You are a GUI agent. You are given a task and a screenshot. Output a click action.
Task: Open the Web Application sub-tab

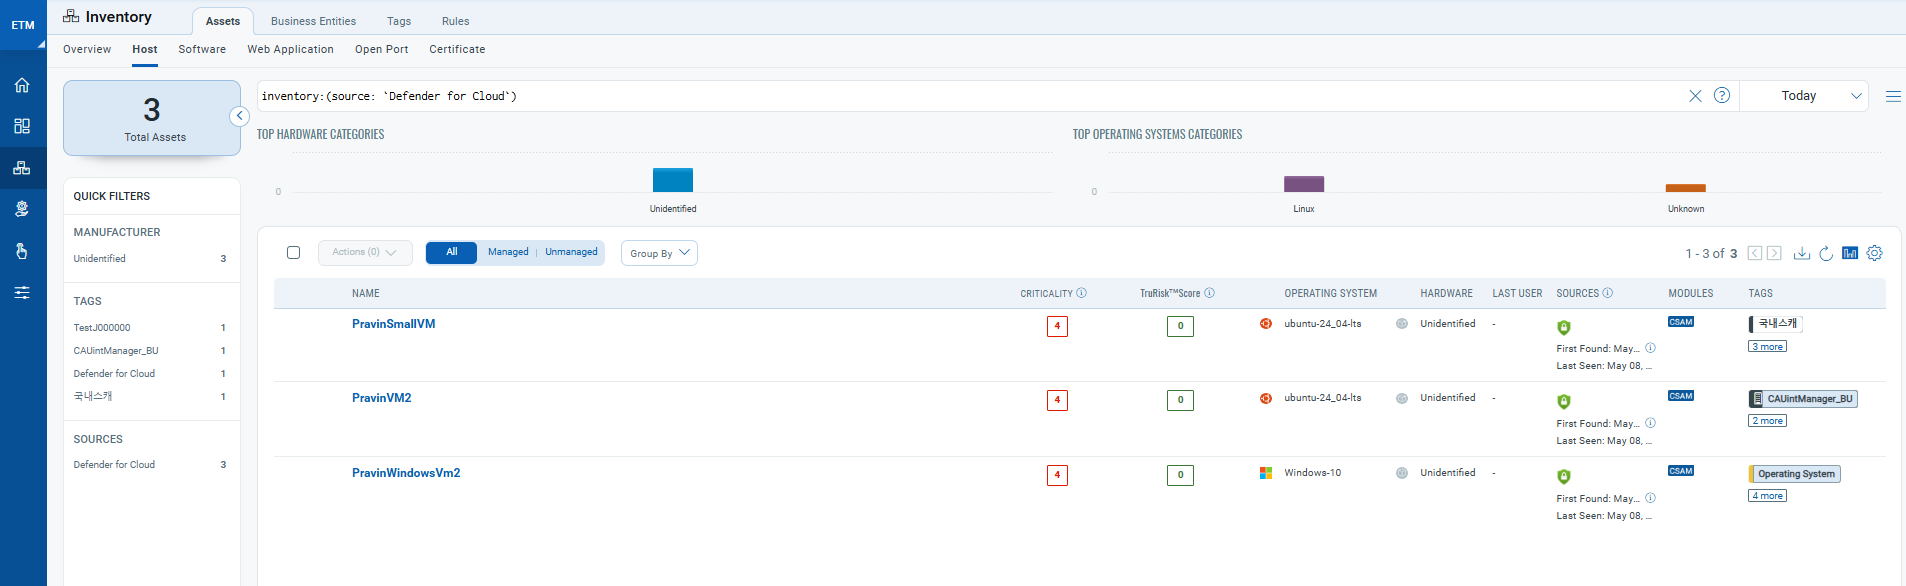click(x=290, y=49)
